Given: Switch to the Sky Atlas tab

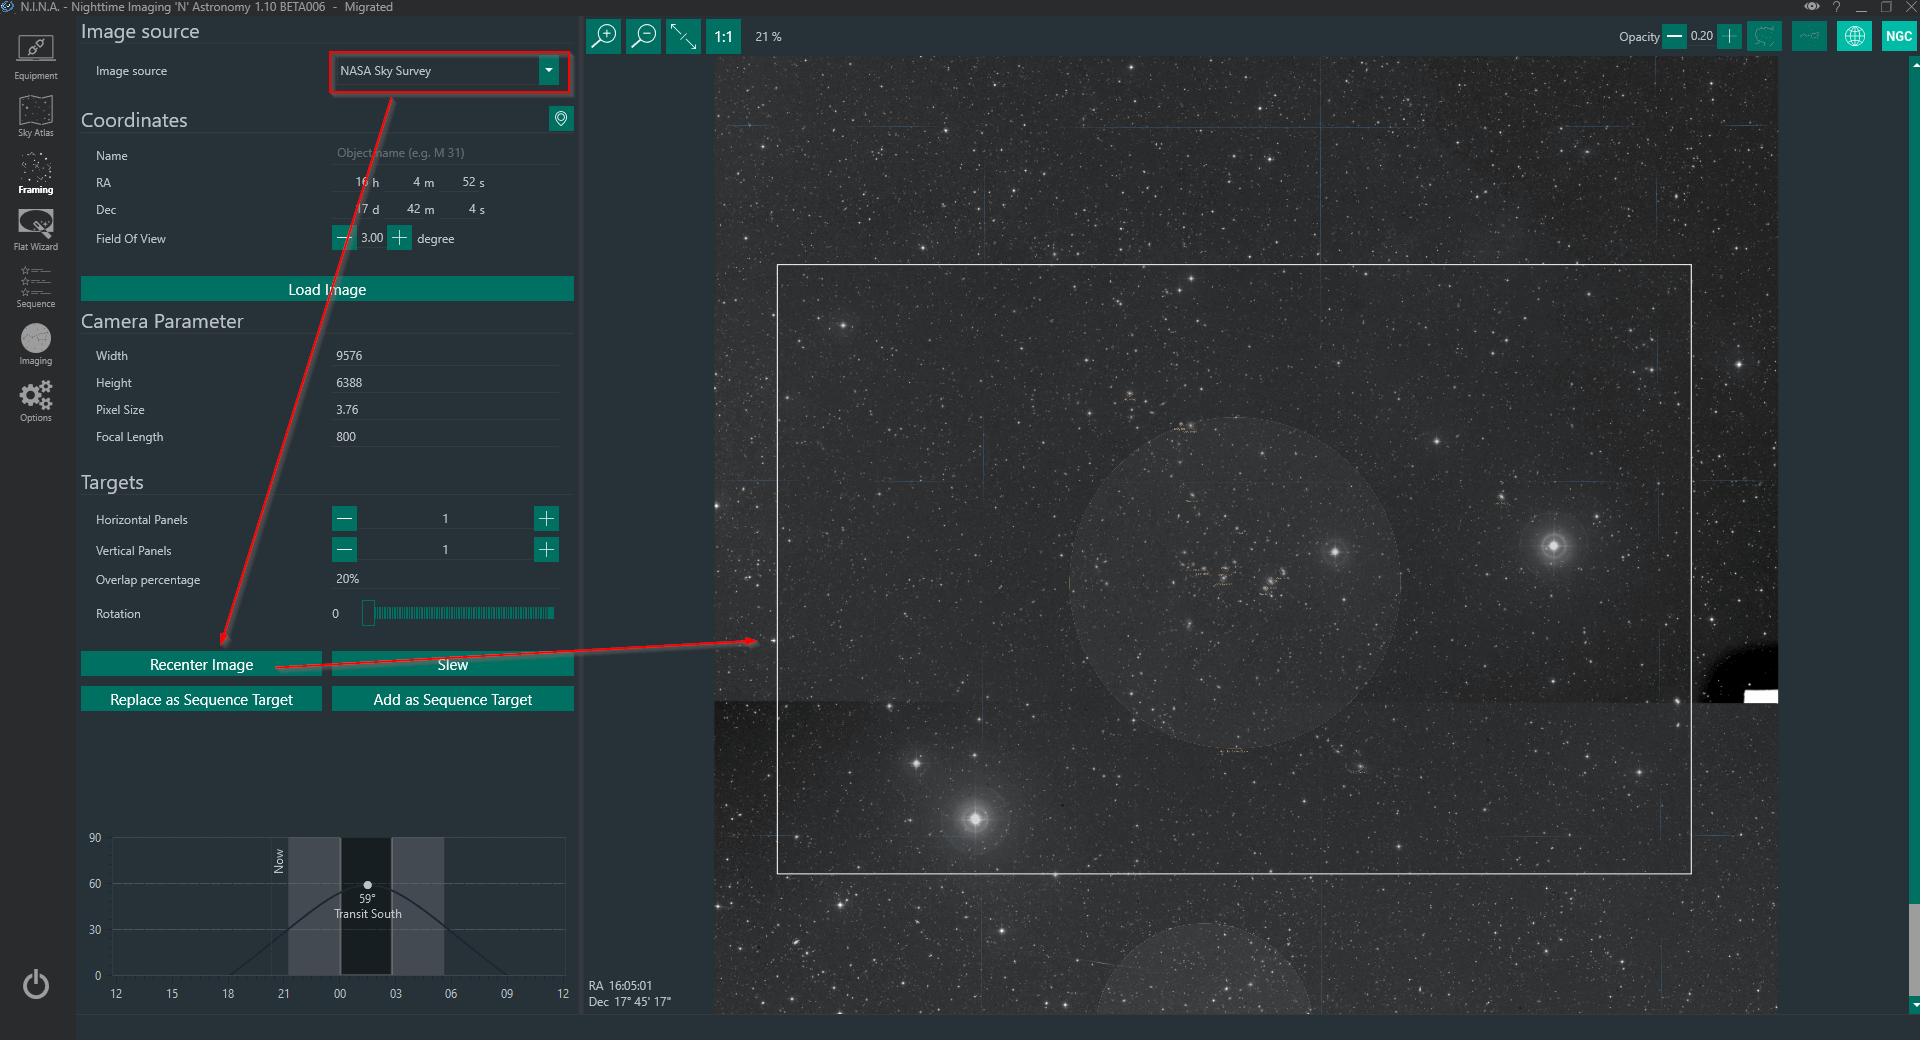Looking at the screenshot, I should click(x=36, y=115).
